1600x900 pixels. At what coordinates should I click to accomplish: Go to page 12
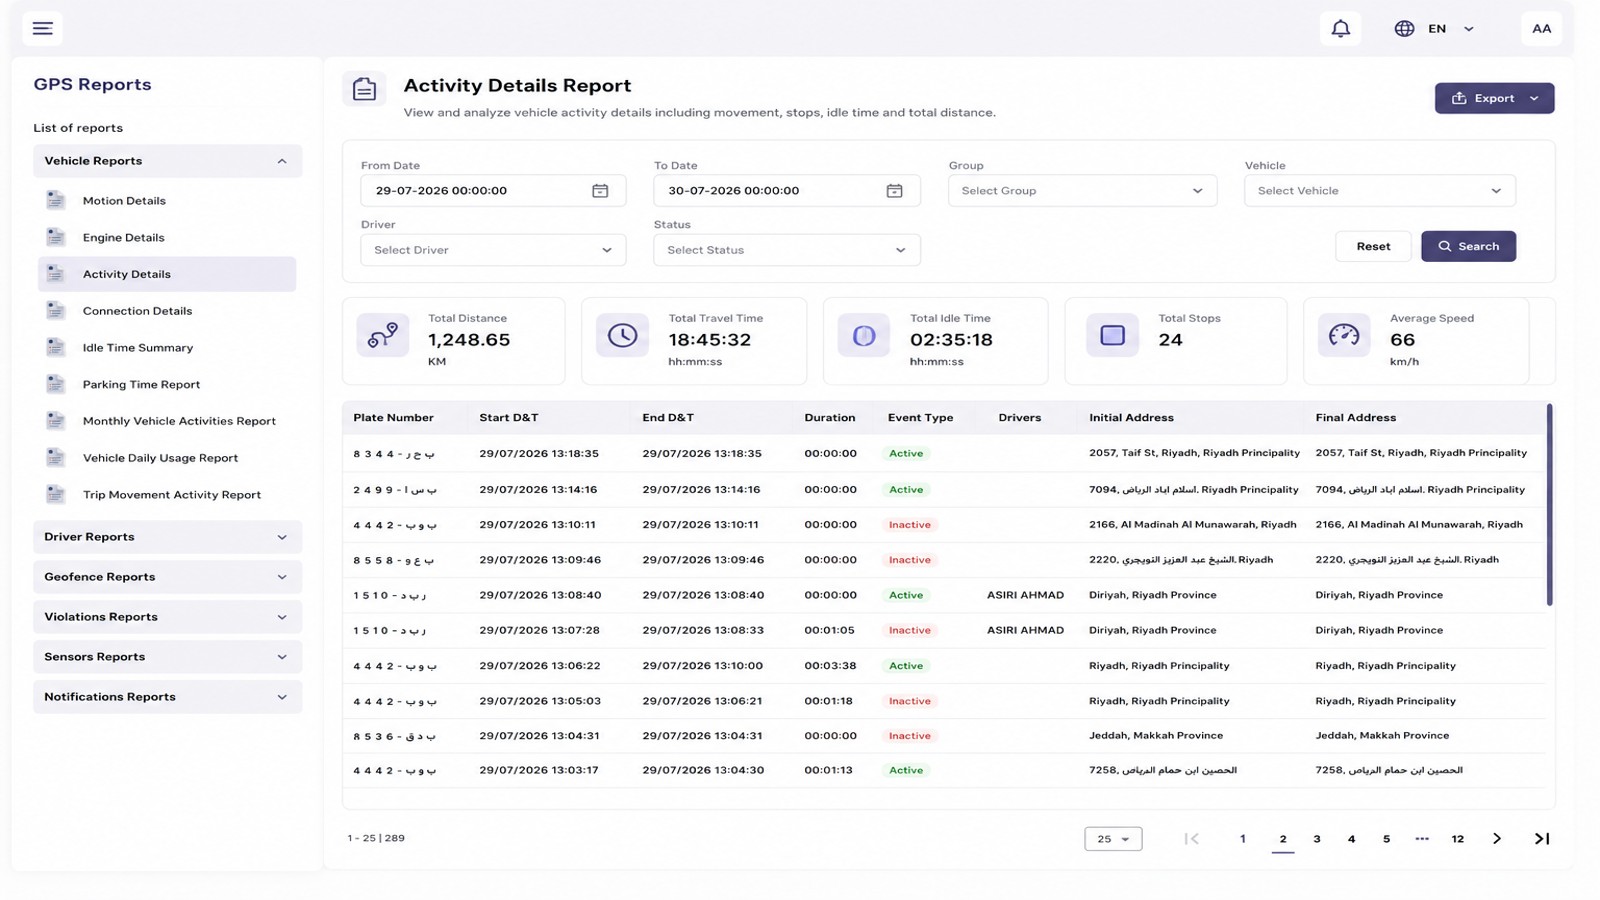pos(1457,839)
